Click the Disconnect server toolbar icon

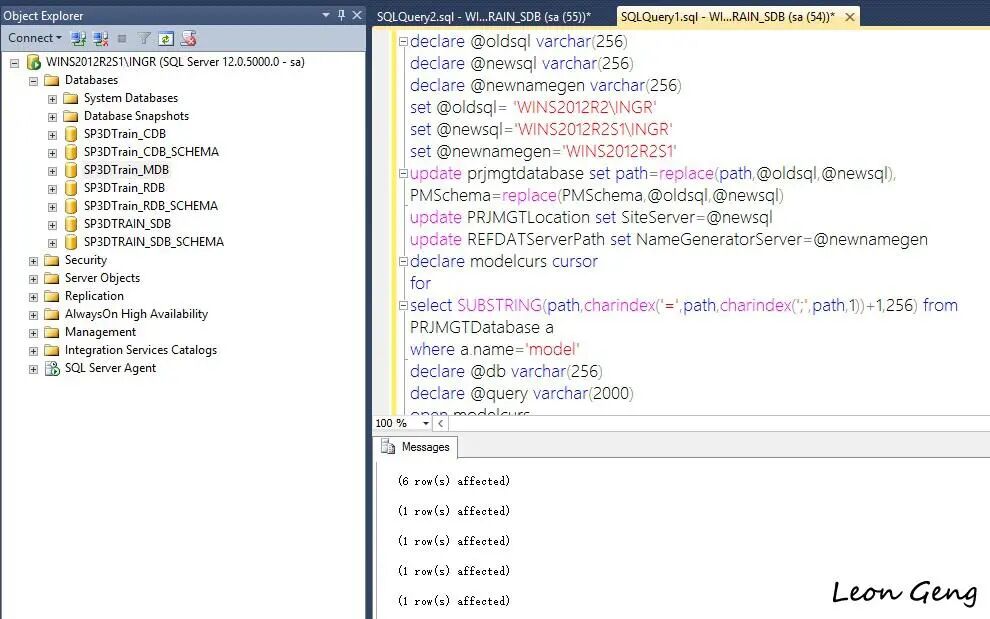pos(100,39)
